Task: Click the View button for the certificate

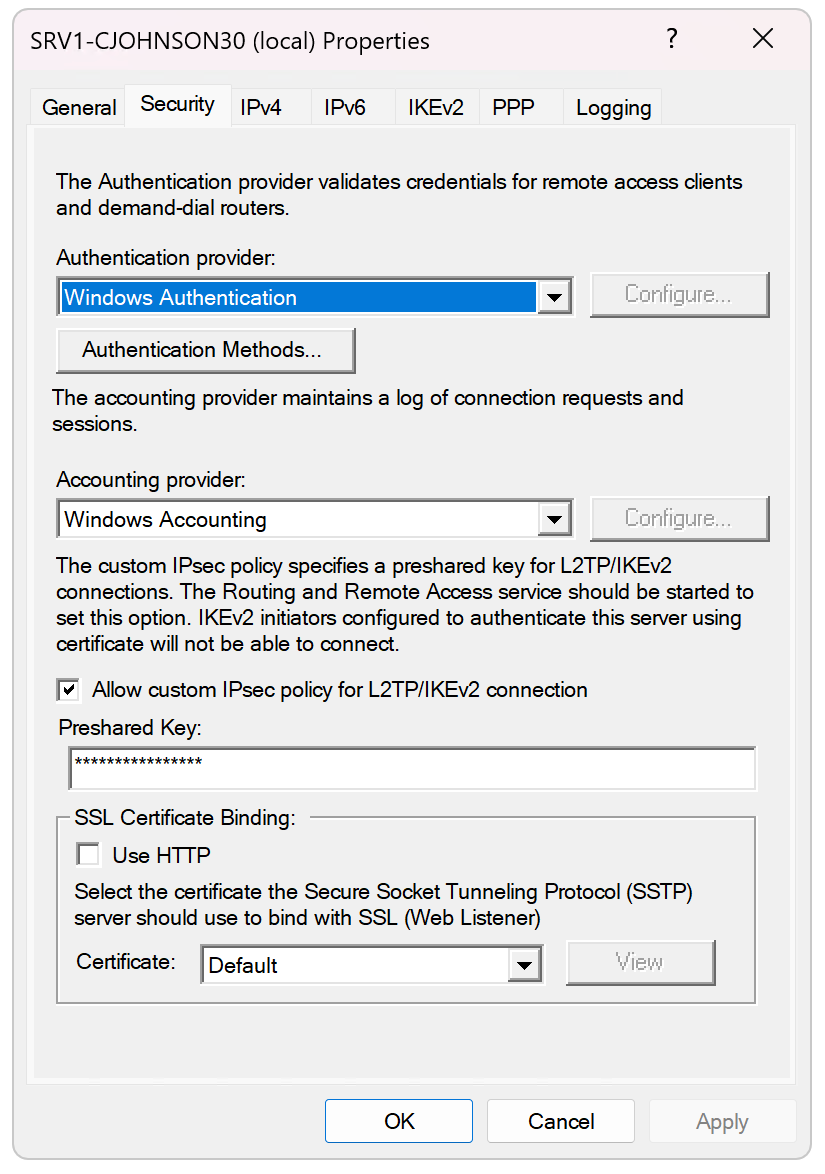Action: pos(640,962)
